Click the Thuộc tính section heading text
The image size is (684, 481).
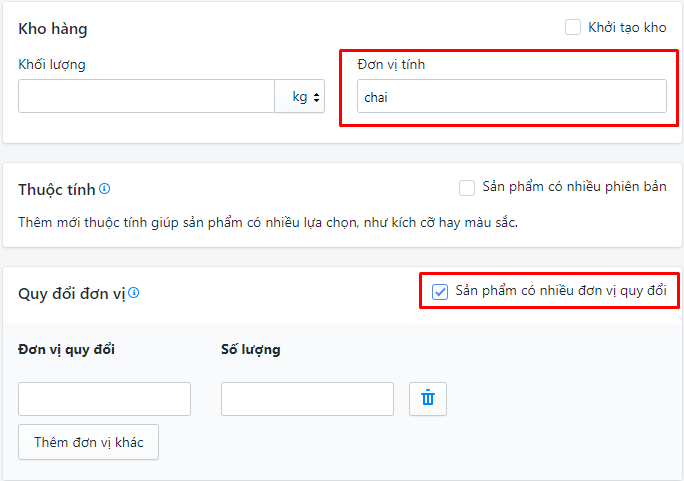57,190
